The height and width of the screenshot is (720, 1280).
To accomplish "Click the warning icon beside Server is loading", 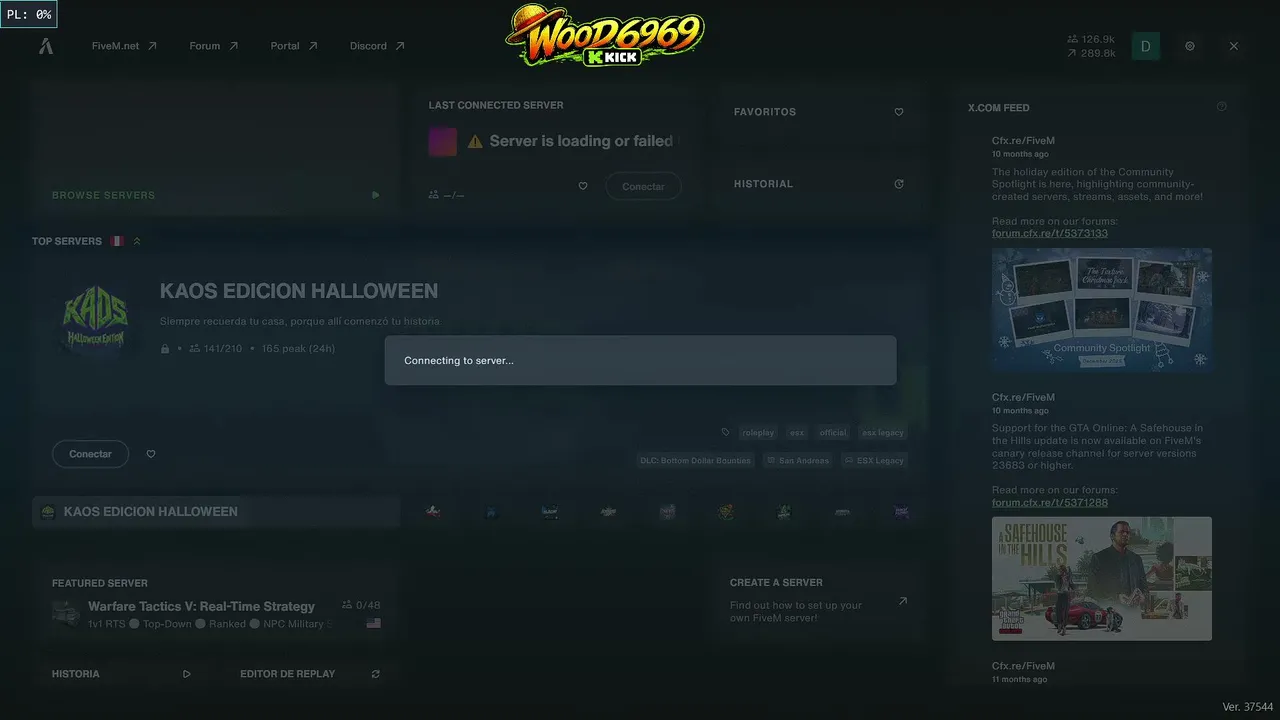I will (x=475, y=142).
